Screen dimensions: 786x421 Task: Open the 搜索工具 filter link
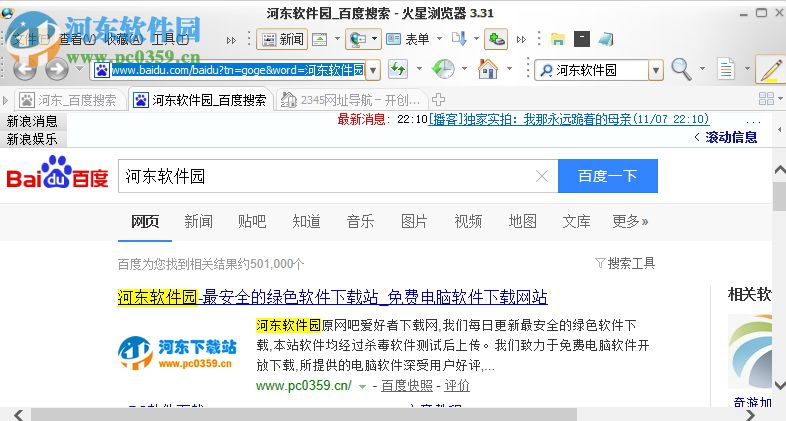(x=625, y=263)
